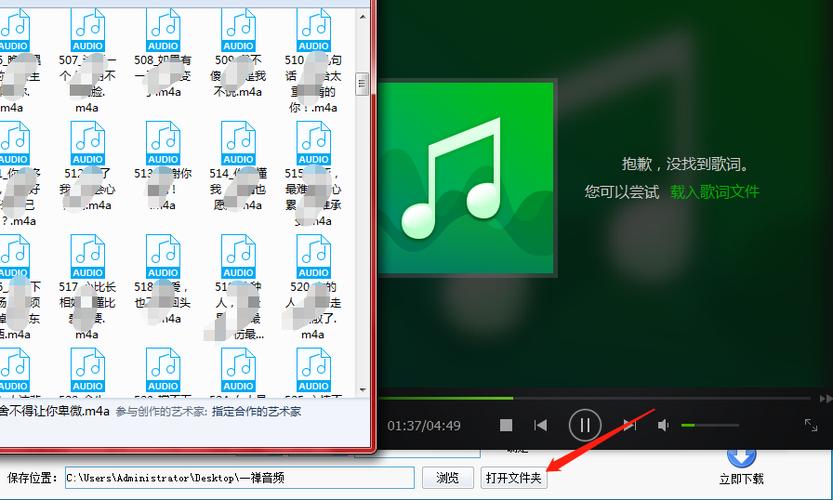Stop playback with the square stop button
The width and height of the screenshot is (833, 500).
tap(506, 425)
